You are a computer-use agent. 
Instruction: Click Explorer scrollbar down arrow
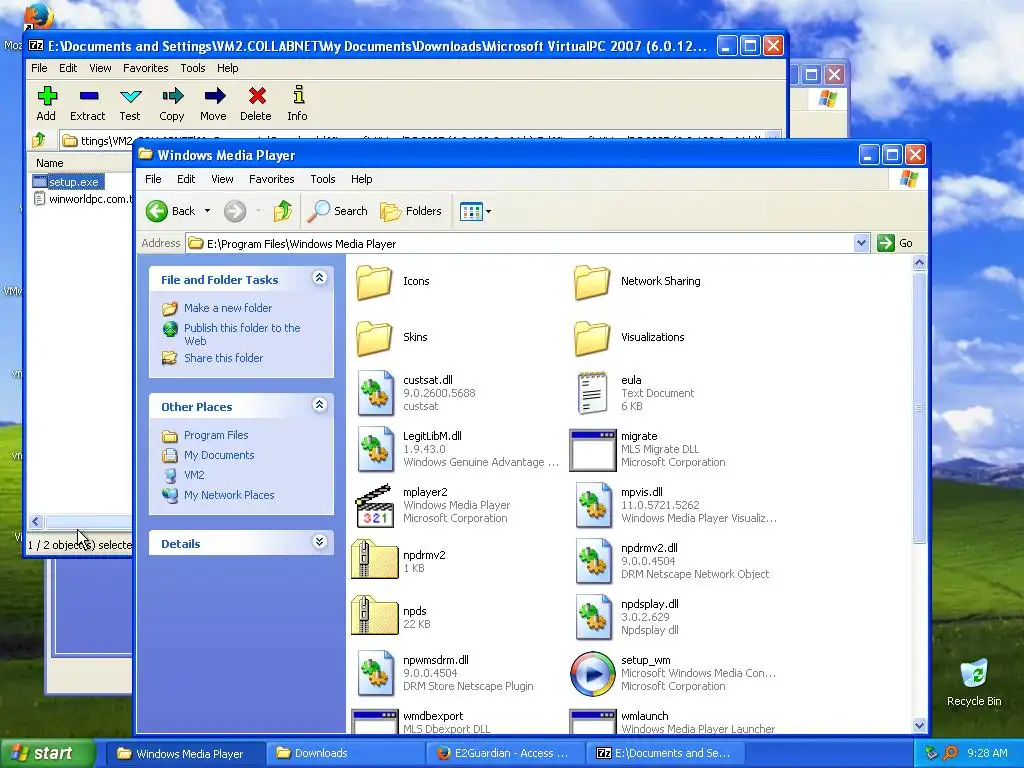[x=919, y=724]
